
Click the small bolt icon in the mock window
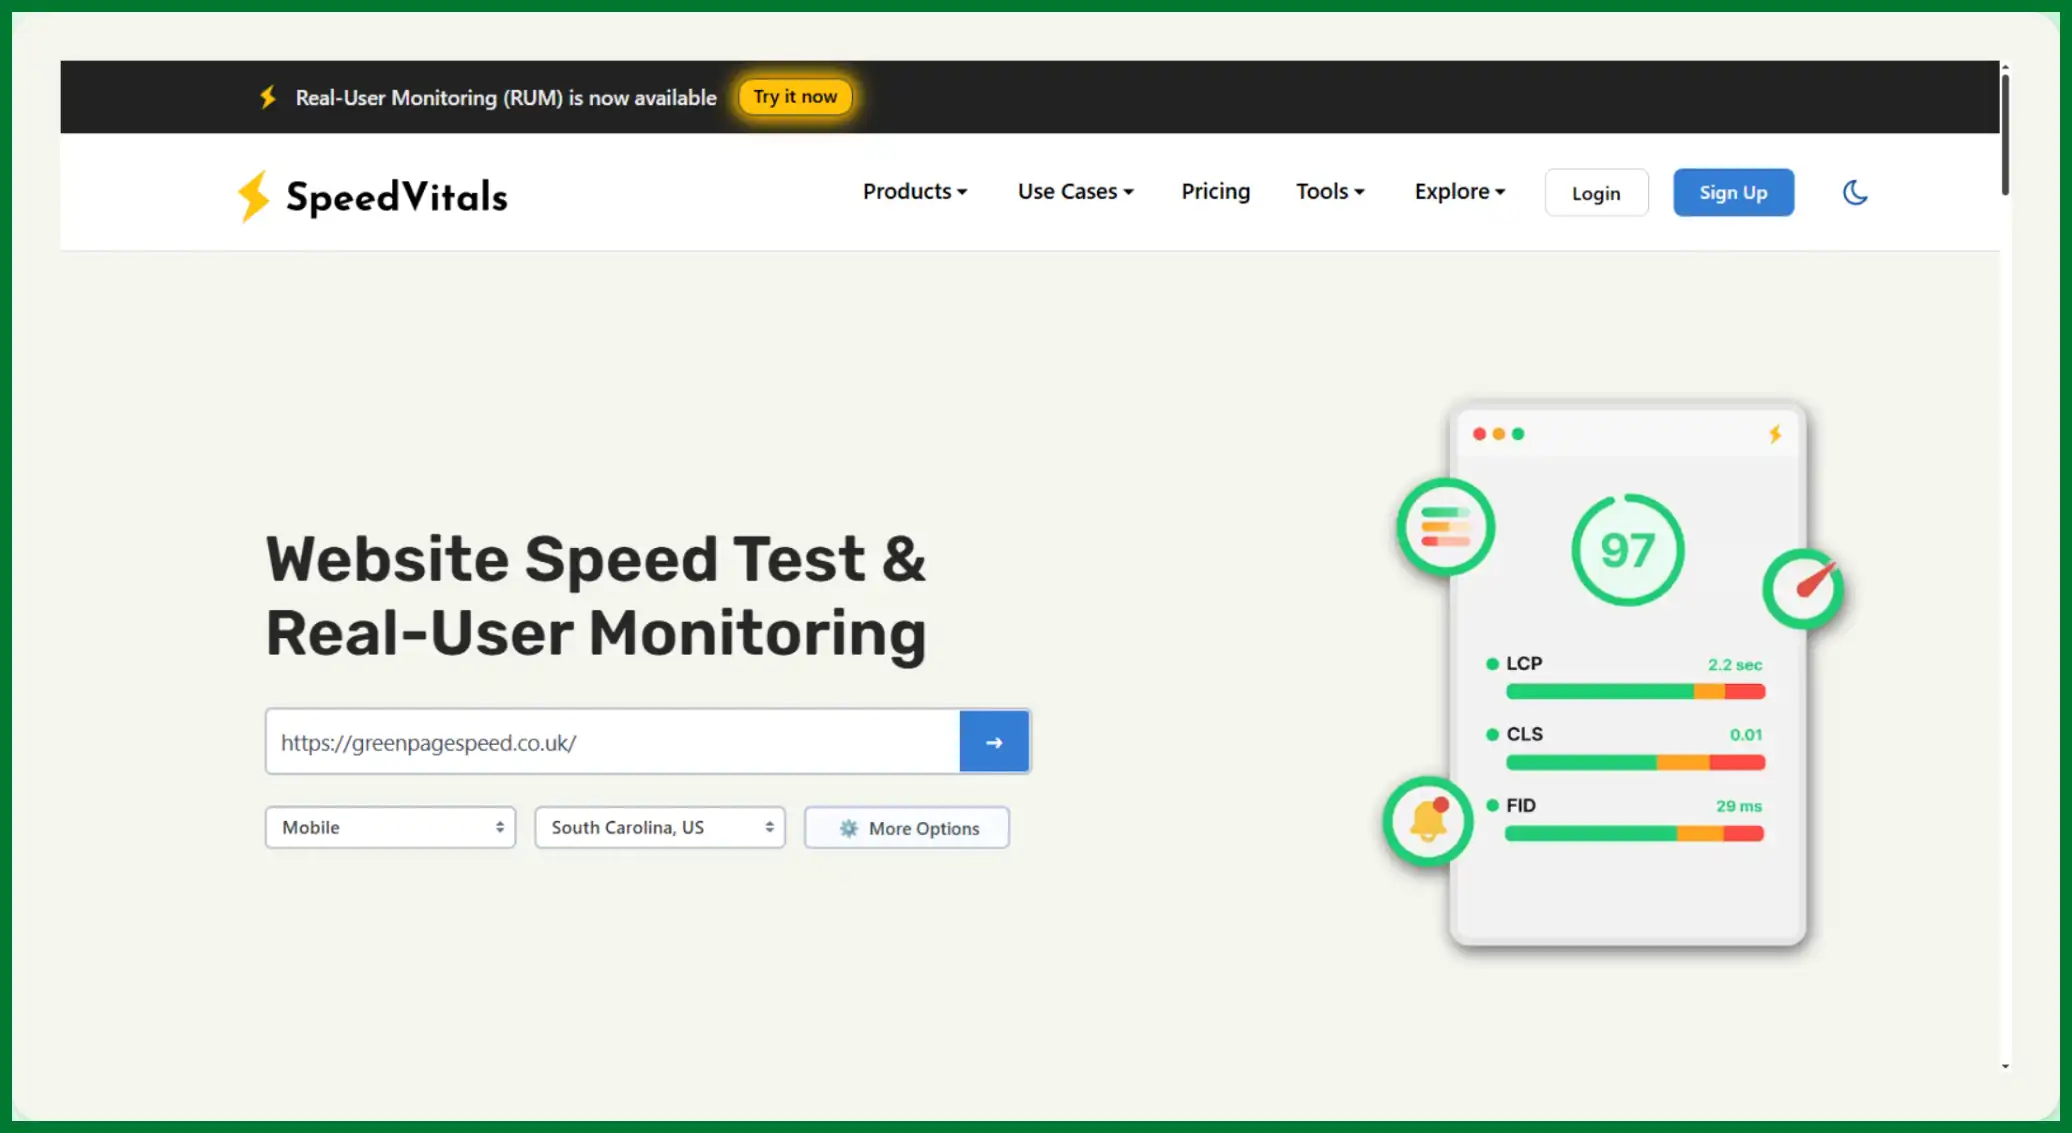(1775, 434)
